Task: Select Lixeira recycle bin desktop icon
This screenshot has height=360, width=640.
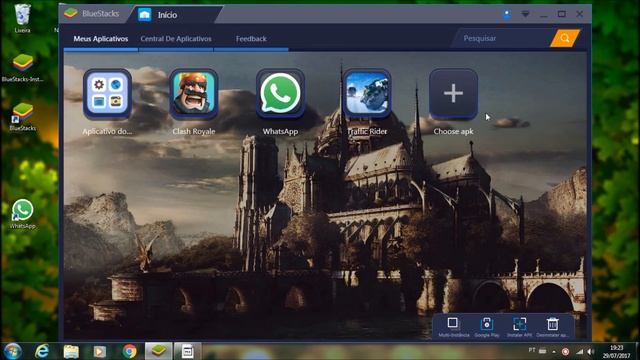Action: [22, 18]
